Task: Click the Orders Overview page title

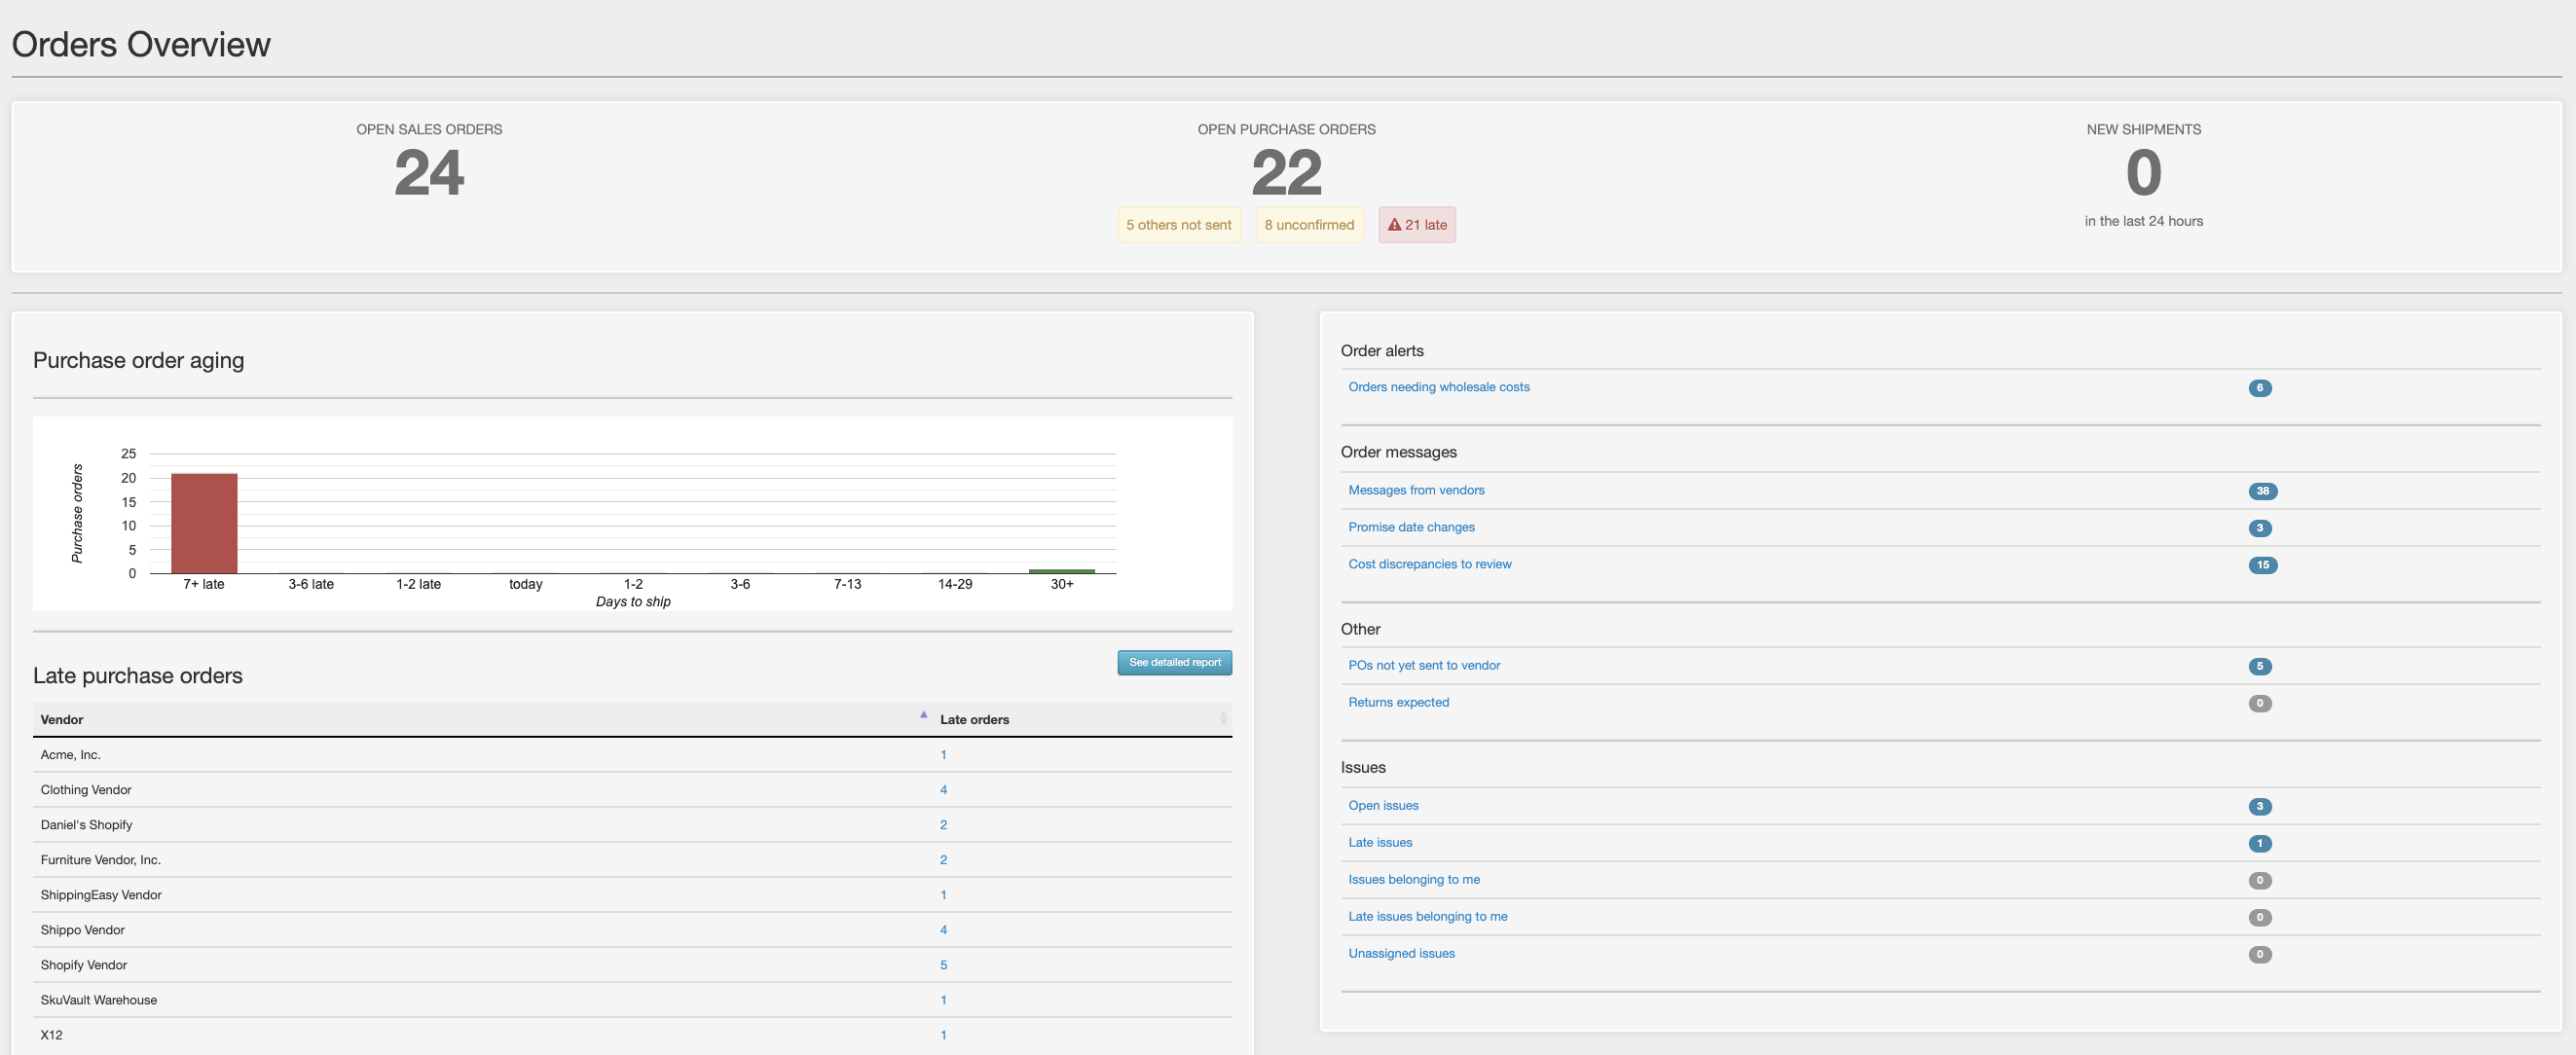Action: click(141, 45)
